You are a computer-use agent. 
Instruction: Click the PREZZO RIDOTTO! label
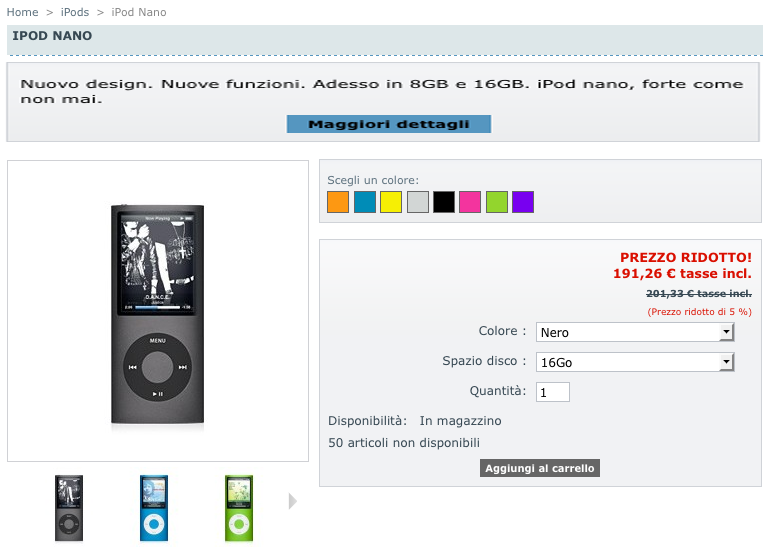(x=686, y=258)
